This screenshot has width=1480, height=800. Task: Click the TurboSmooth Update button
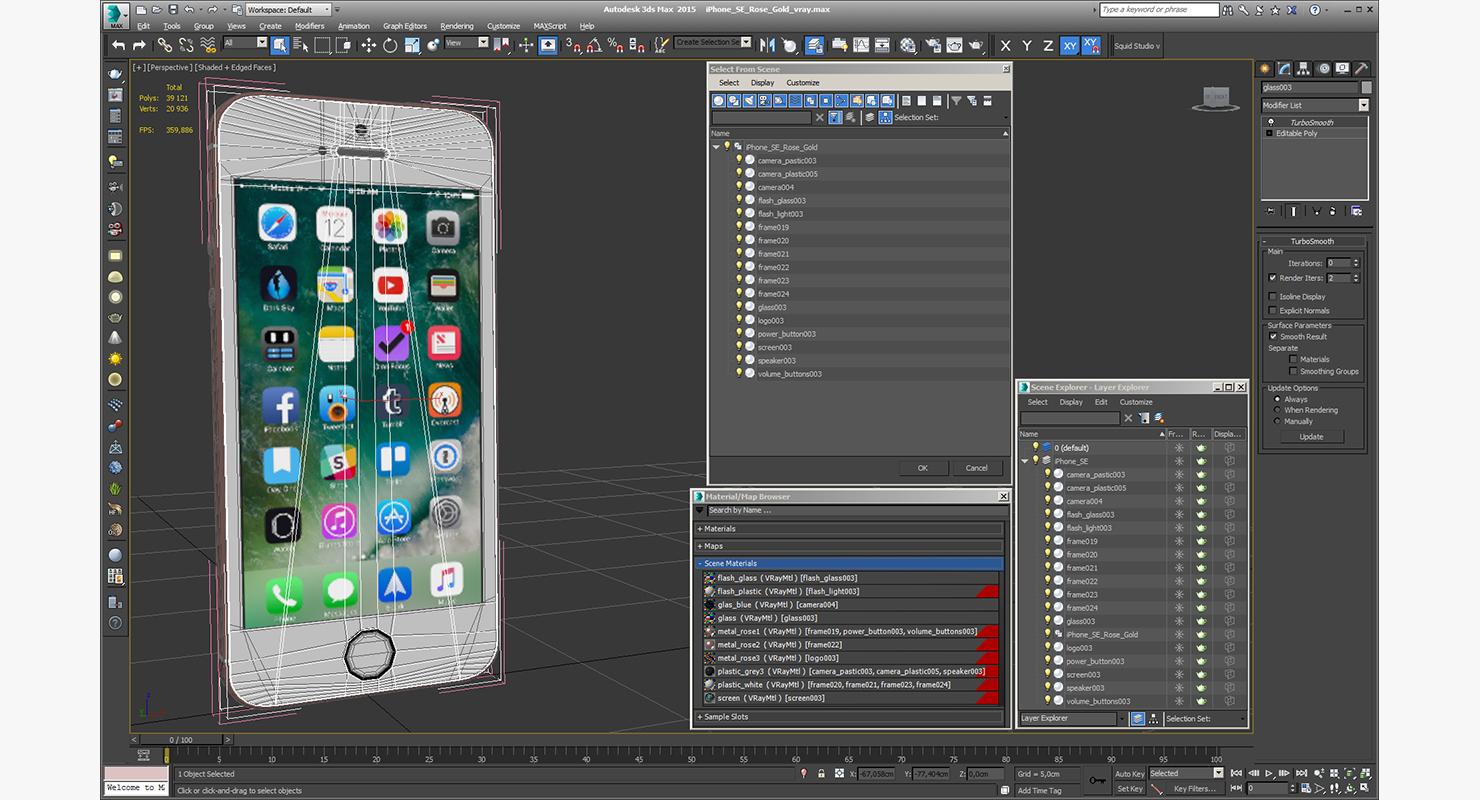click(1311, 437)
